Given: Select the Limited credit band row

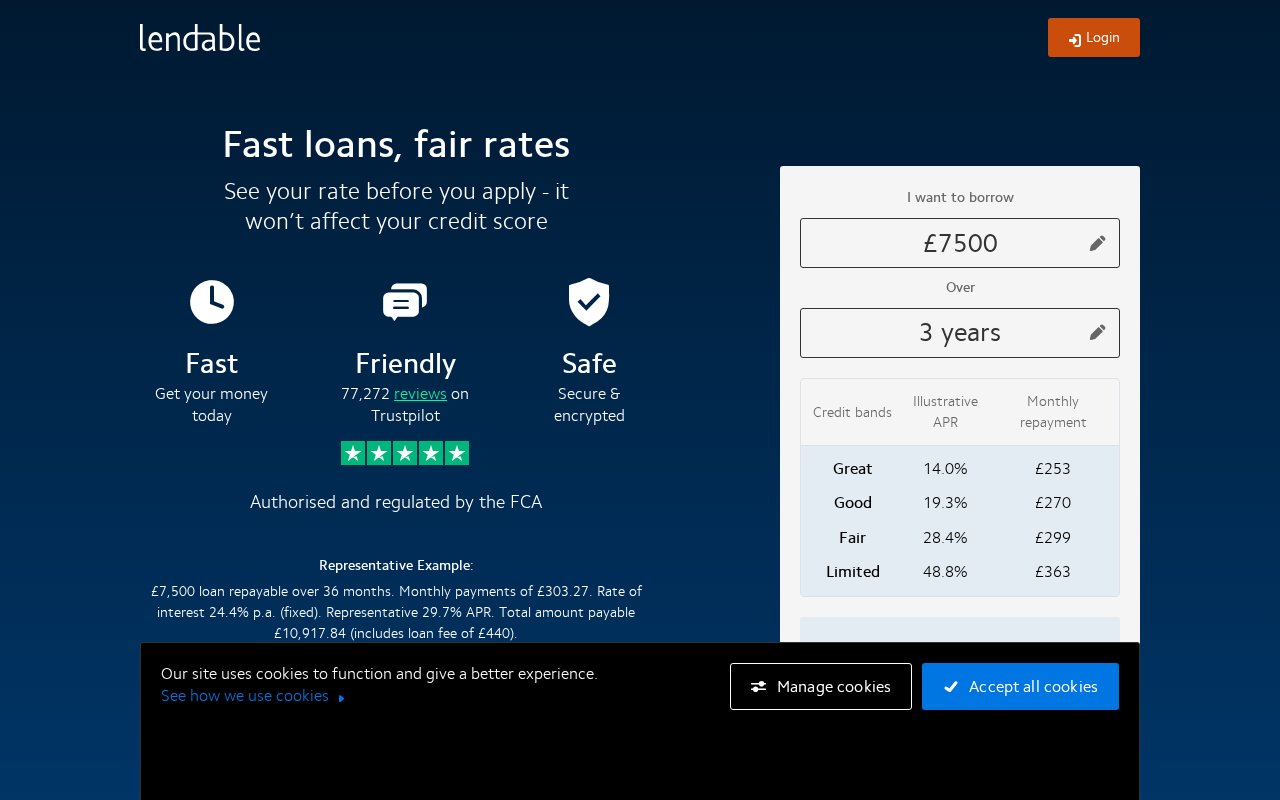Looking at the screenshot, I should (959, 572).
